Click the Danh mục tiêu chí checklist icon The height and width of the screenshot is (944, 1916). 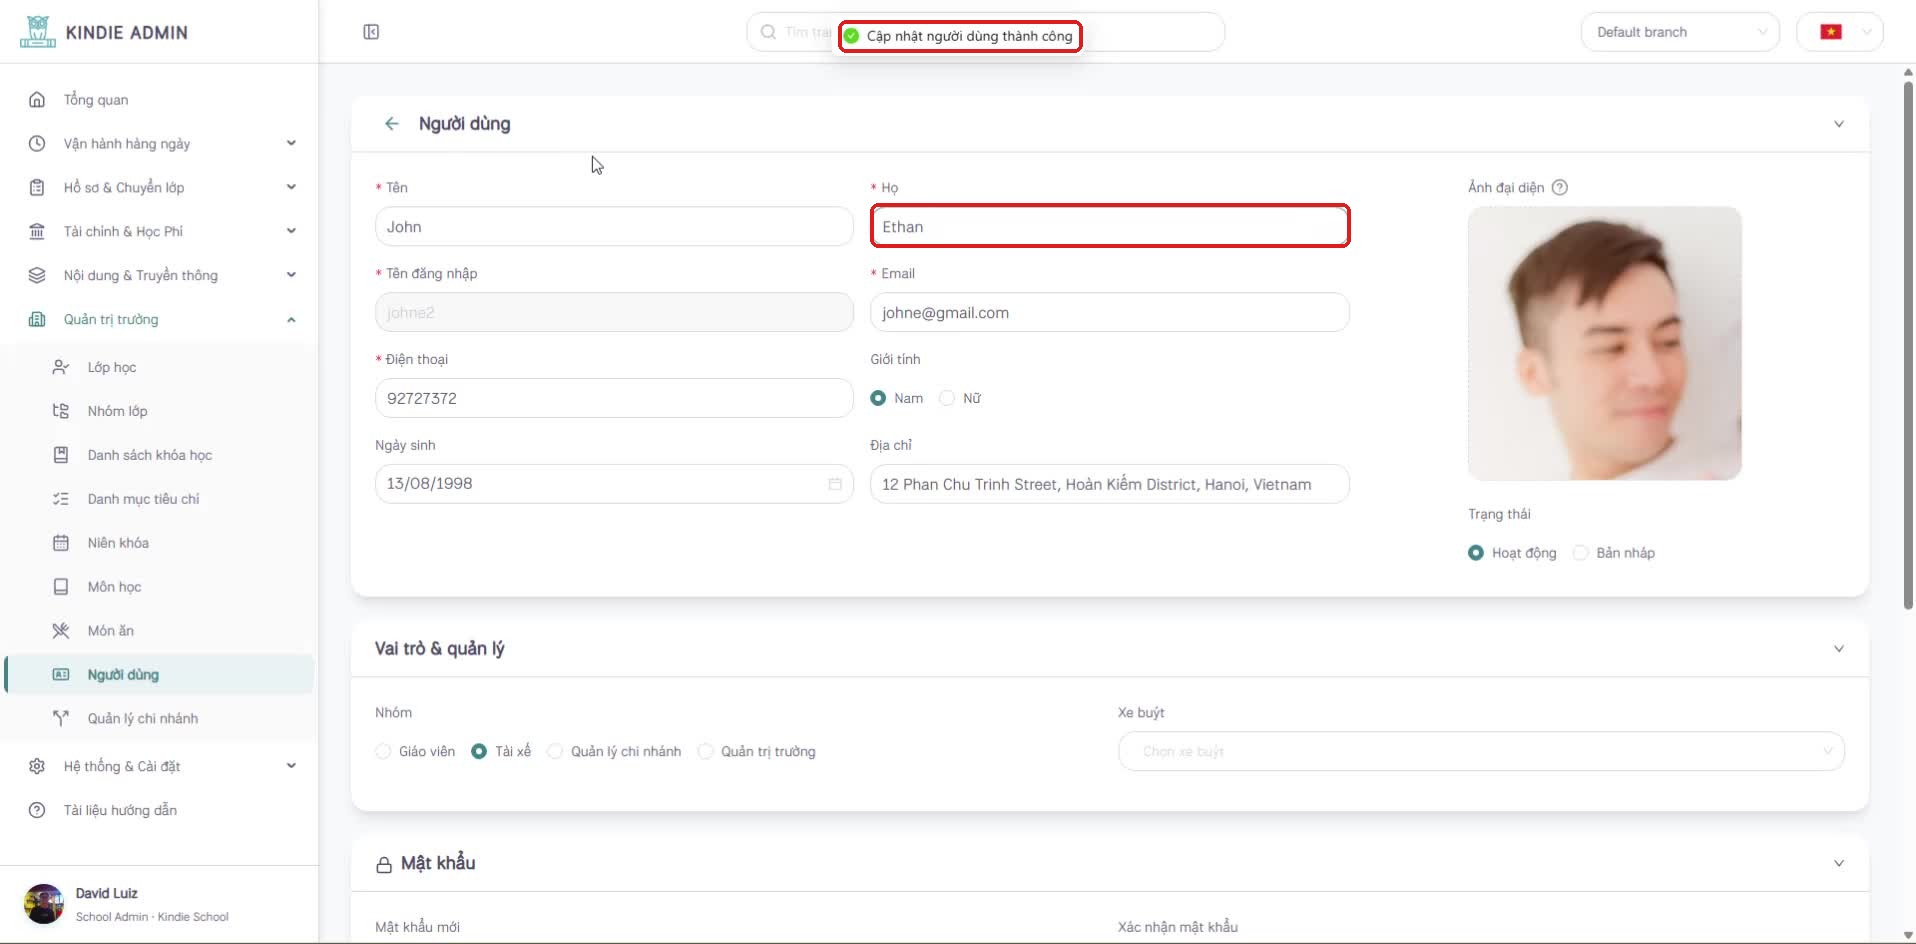tap(61, 499)
